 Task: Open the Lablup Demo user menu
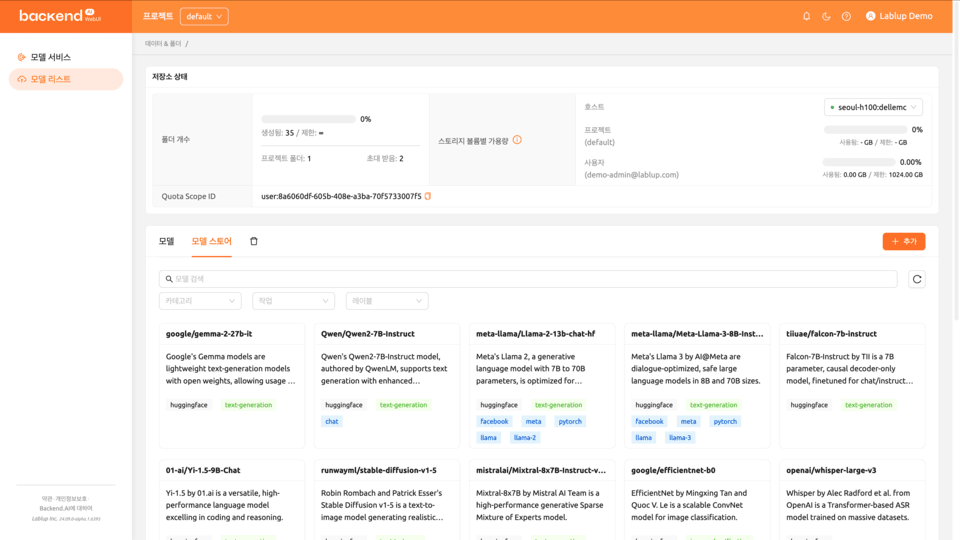click(x=899, y=16)
